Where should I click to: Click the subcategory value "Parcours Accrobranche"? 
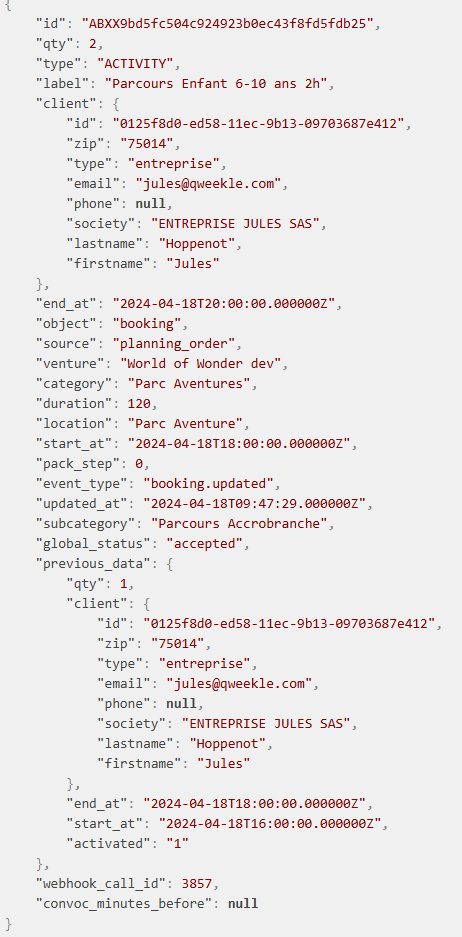pyautogui.click(x=238, y=523)
